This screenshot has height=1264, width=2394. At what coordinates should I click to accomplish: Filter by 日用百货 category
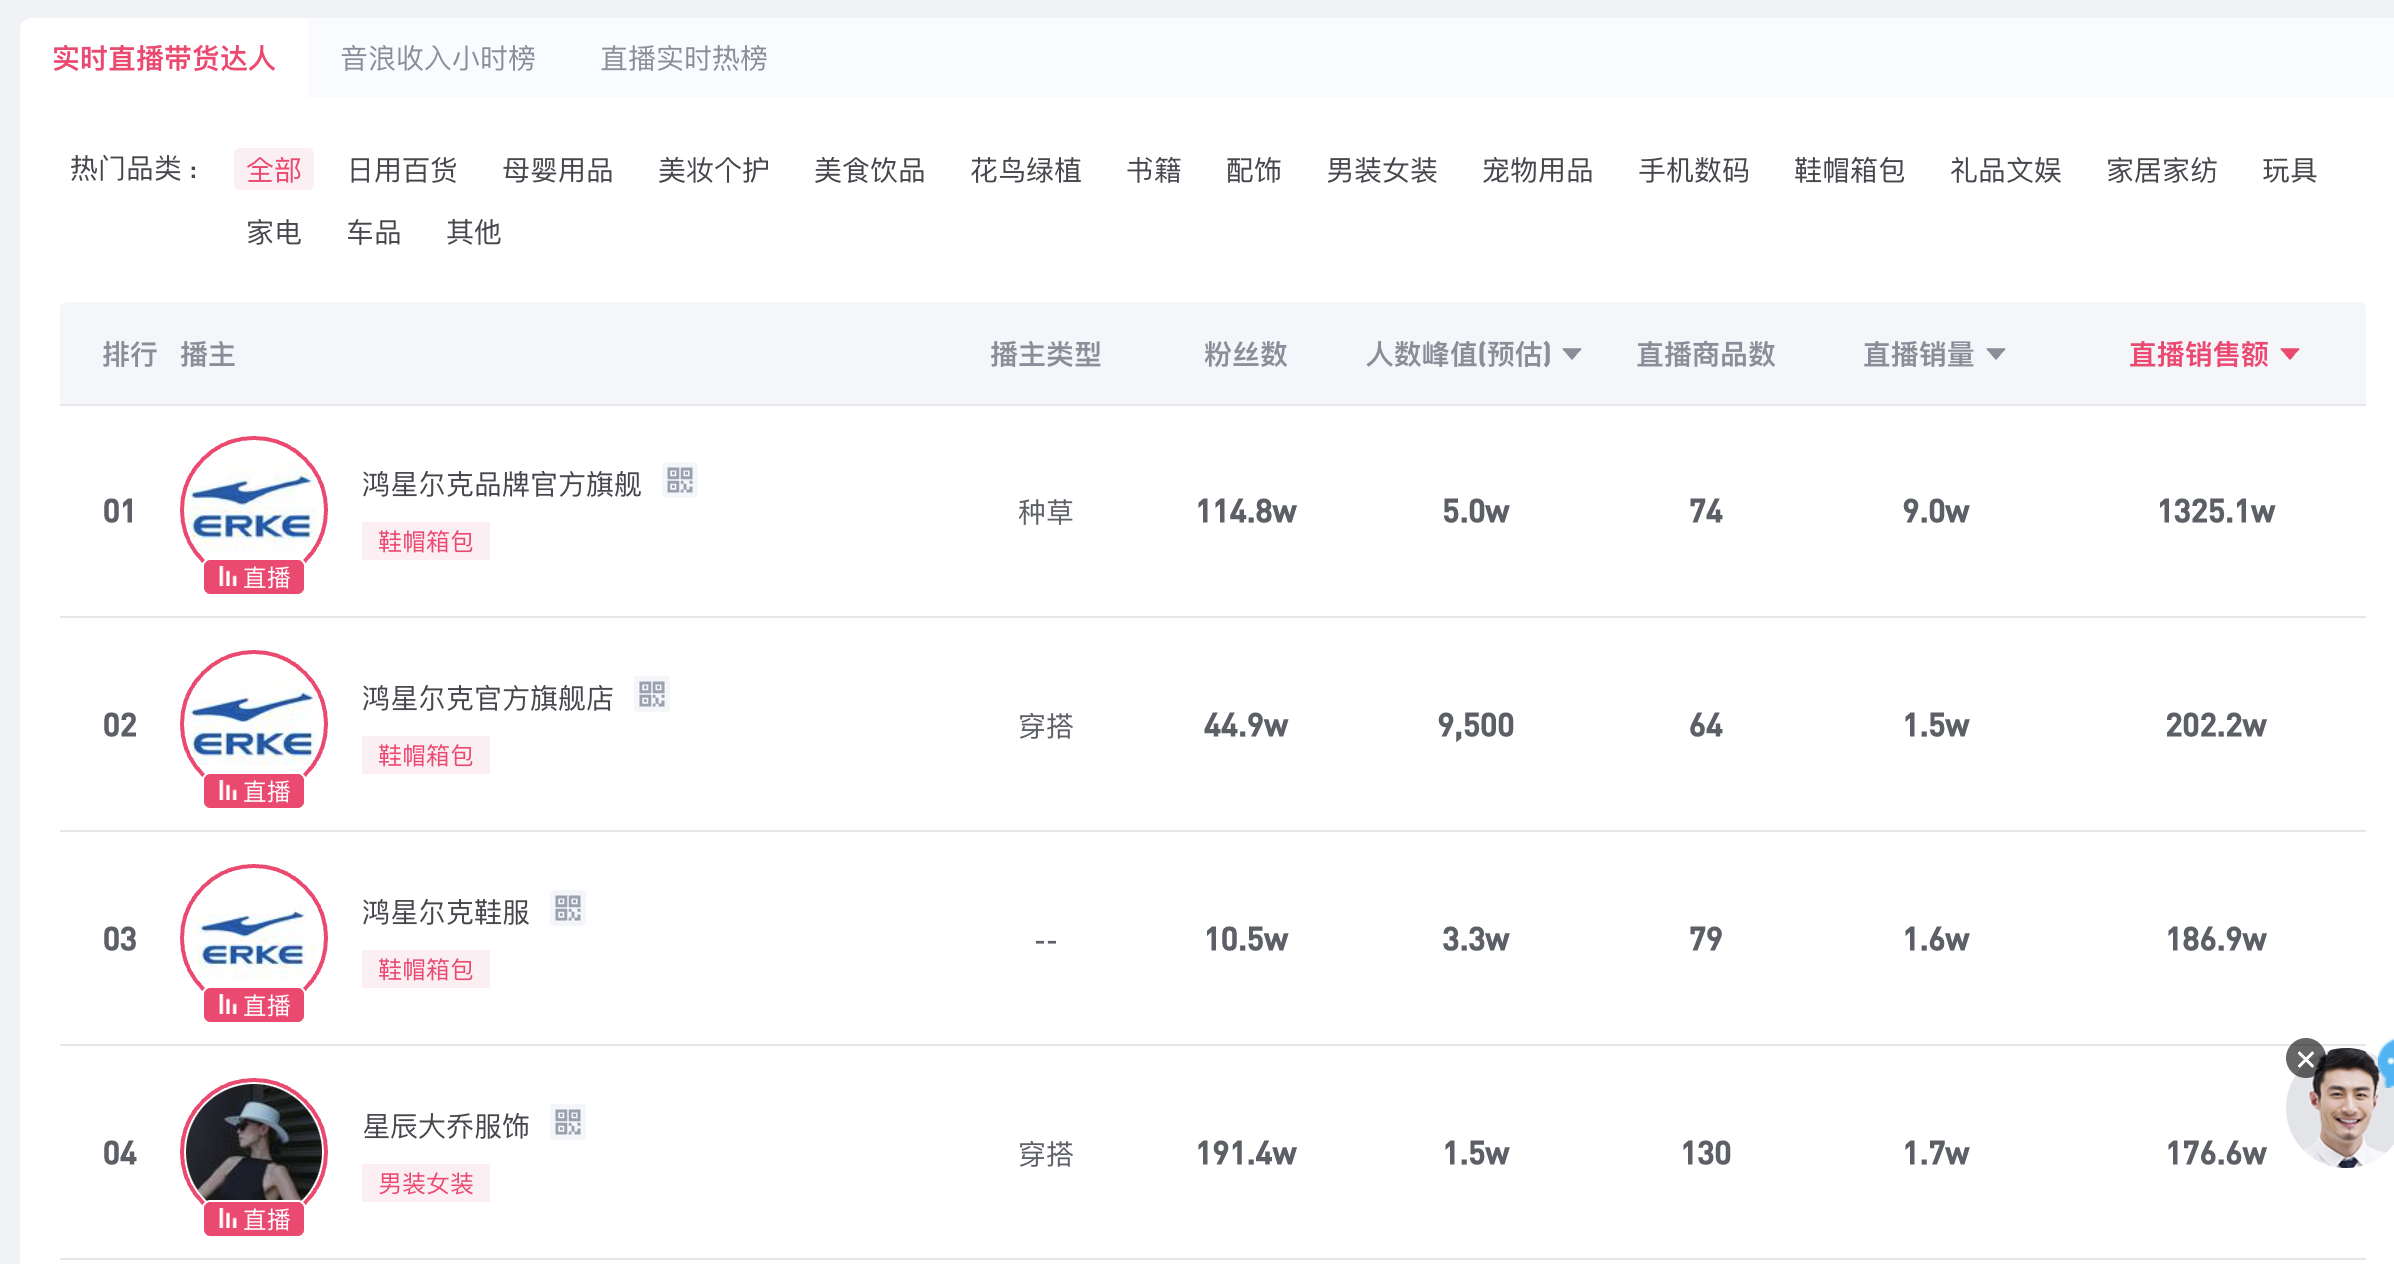(x=402, y=170)
